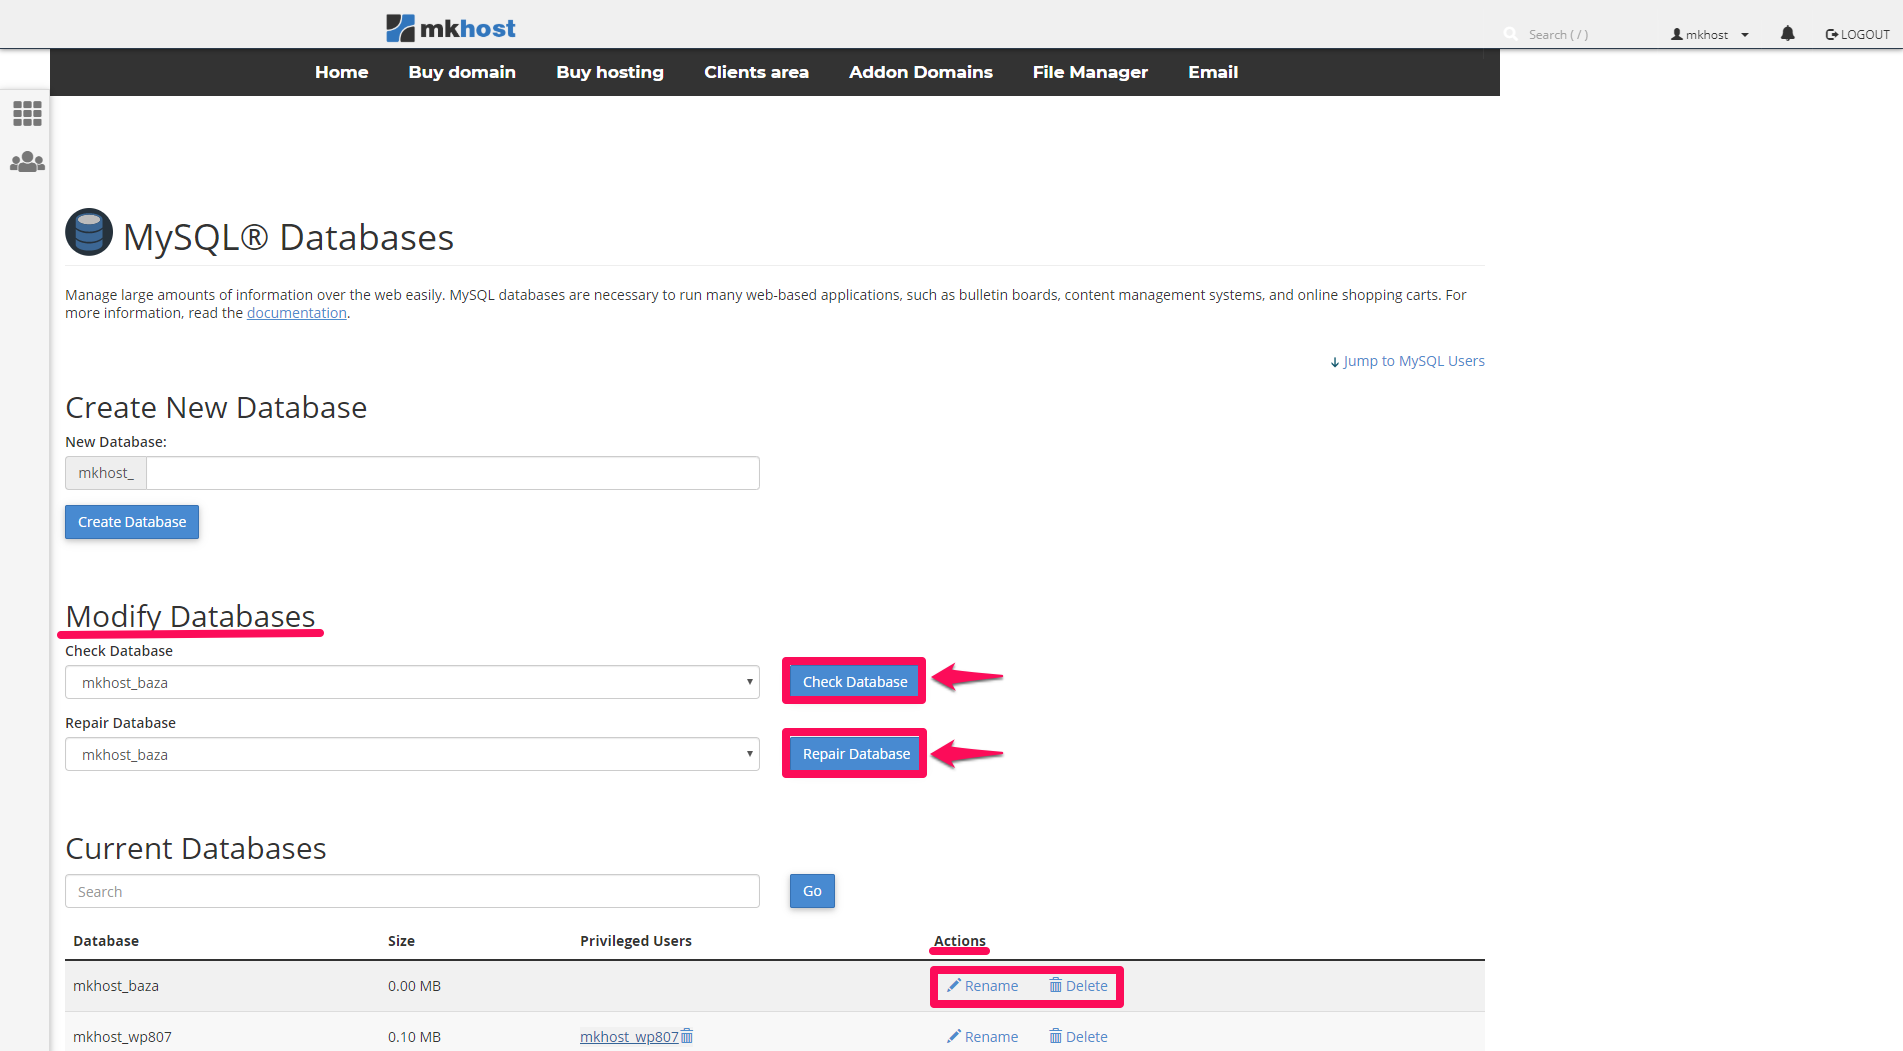This screenshot has height=1051, width=1903.
Task: Open the Check Database dropdown
Action: point(412,682)
